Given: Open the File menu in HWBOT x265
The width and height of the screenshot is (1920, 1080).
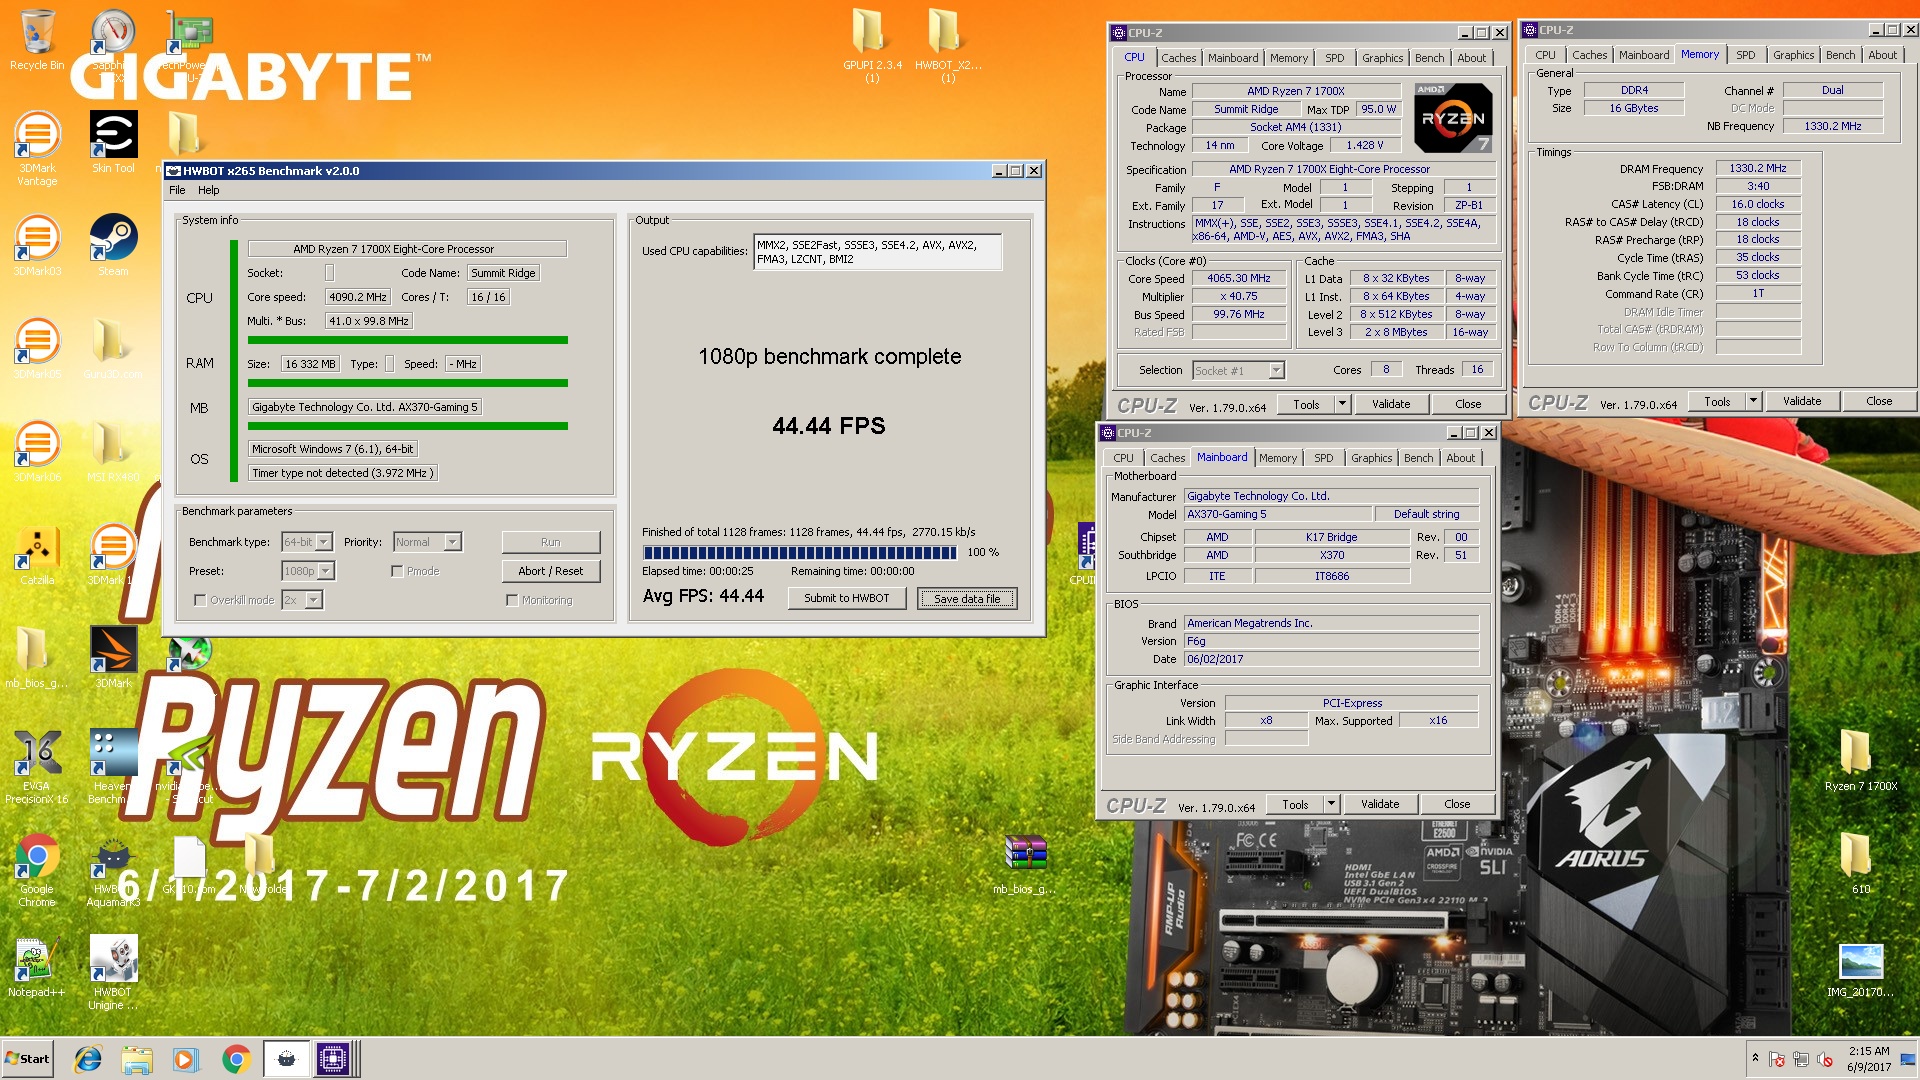Looking at the screenshot, I should tap(177, 190).
